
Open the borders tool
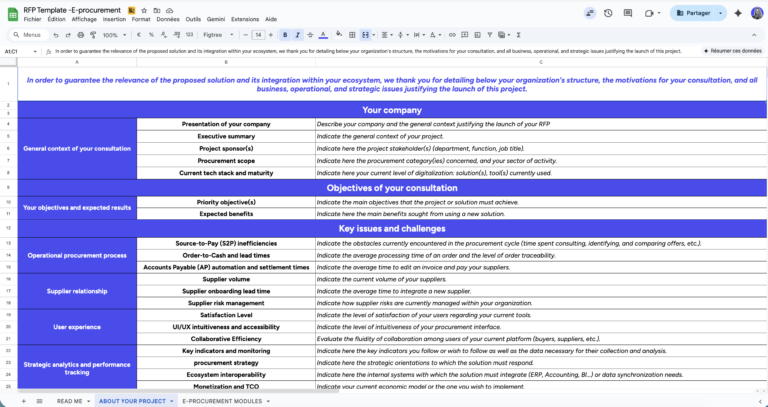[352, 34]
